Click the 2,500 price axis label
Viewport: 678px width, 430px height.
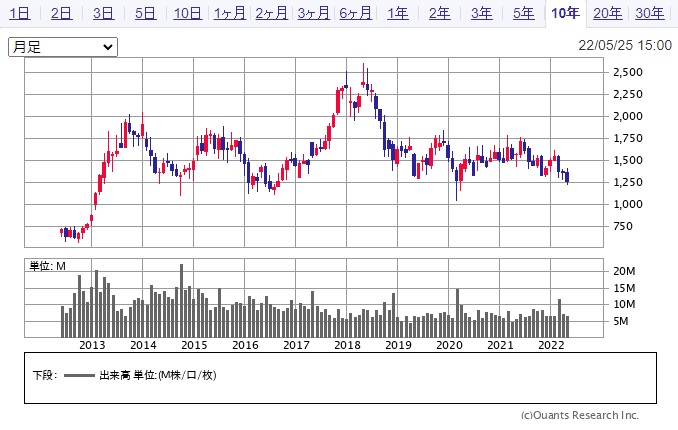[628, 72]
